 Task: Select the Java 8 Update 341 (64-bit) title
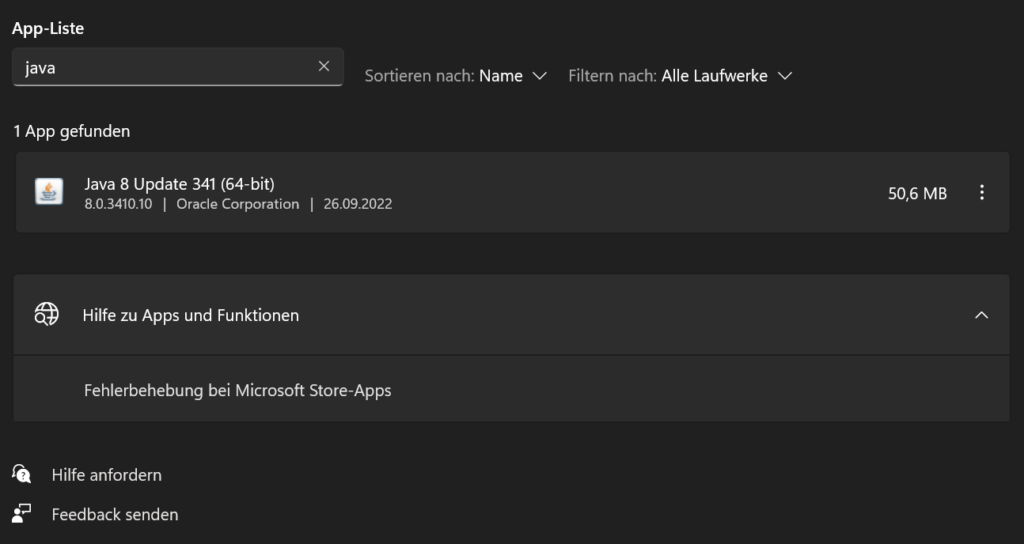point(179,183)
